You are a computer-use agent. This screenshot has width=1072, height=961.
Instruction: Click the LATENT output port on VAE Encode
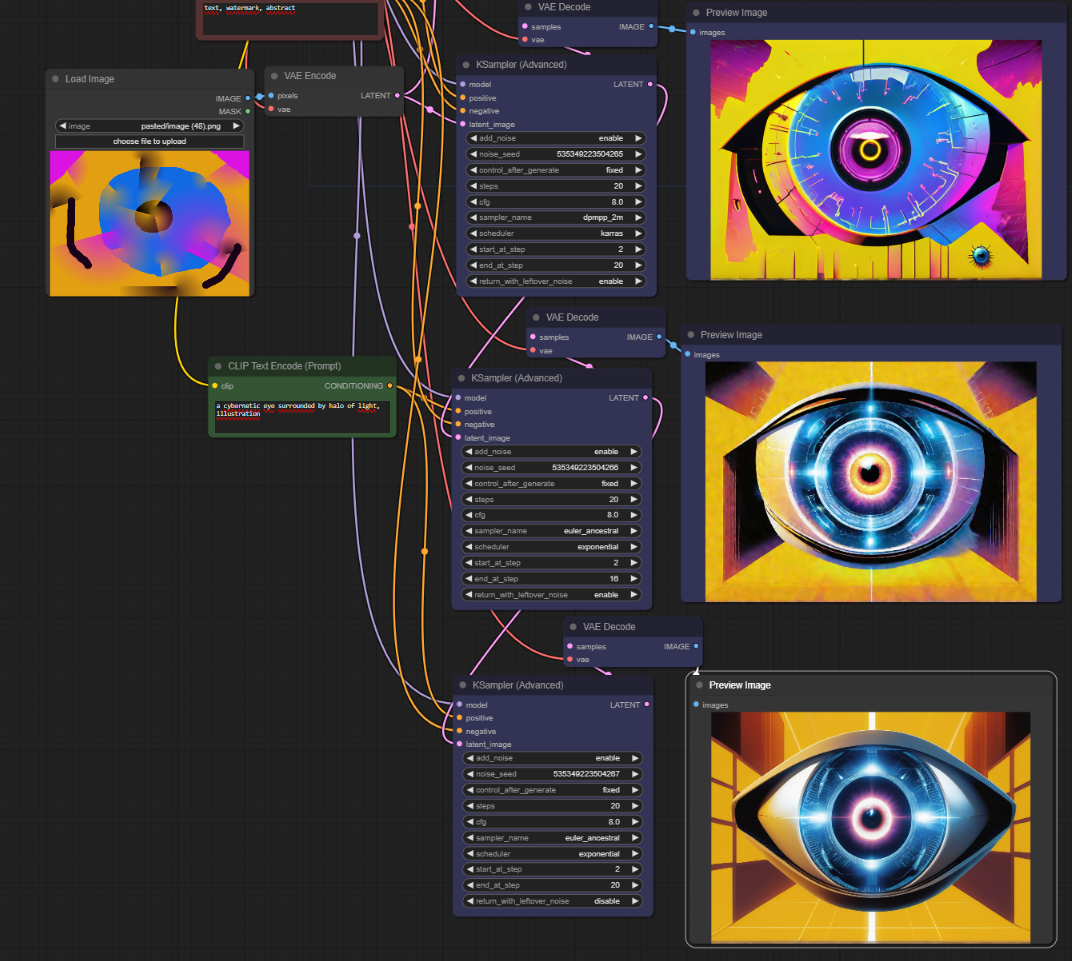tap(397, 95)
